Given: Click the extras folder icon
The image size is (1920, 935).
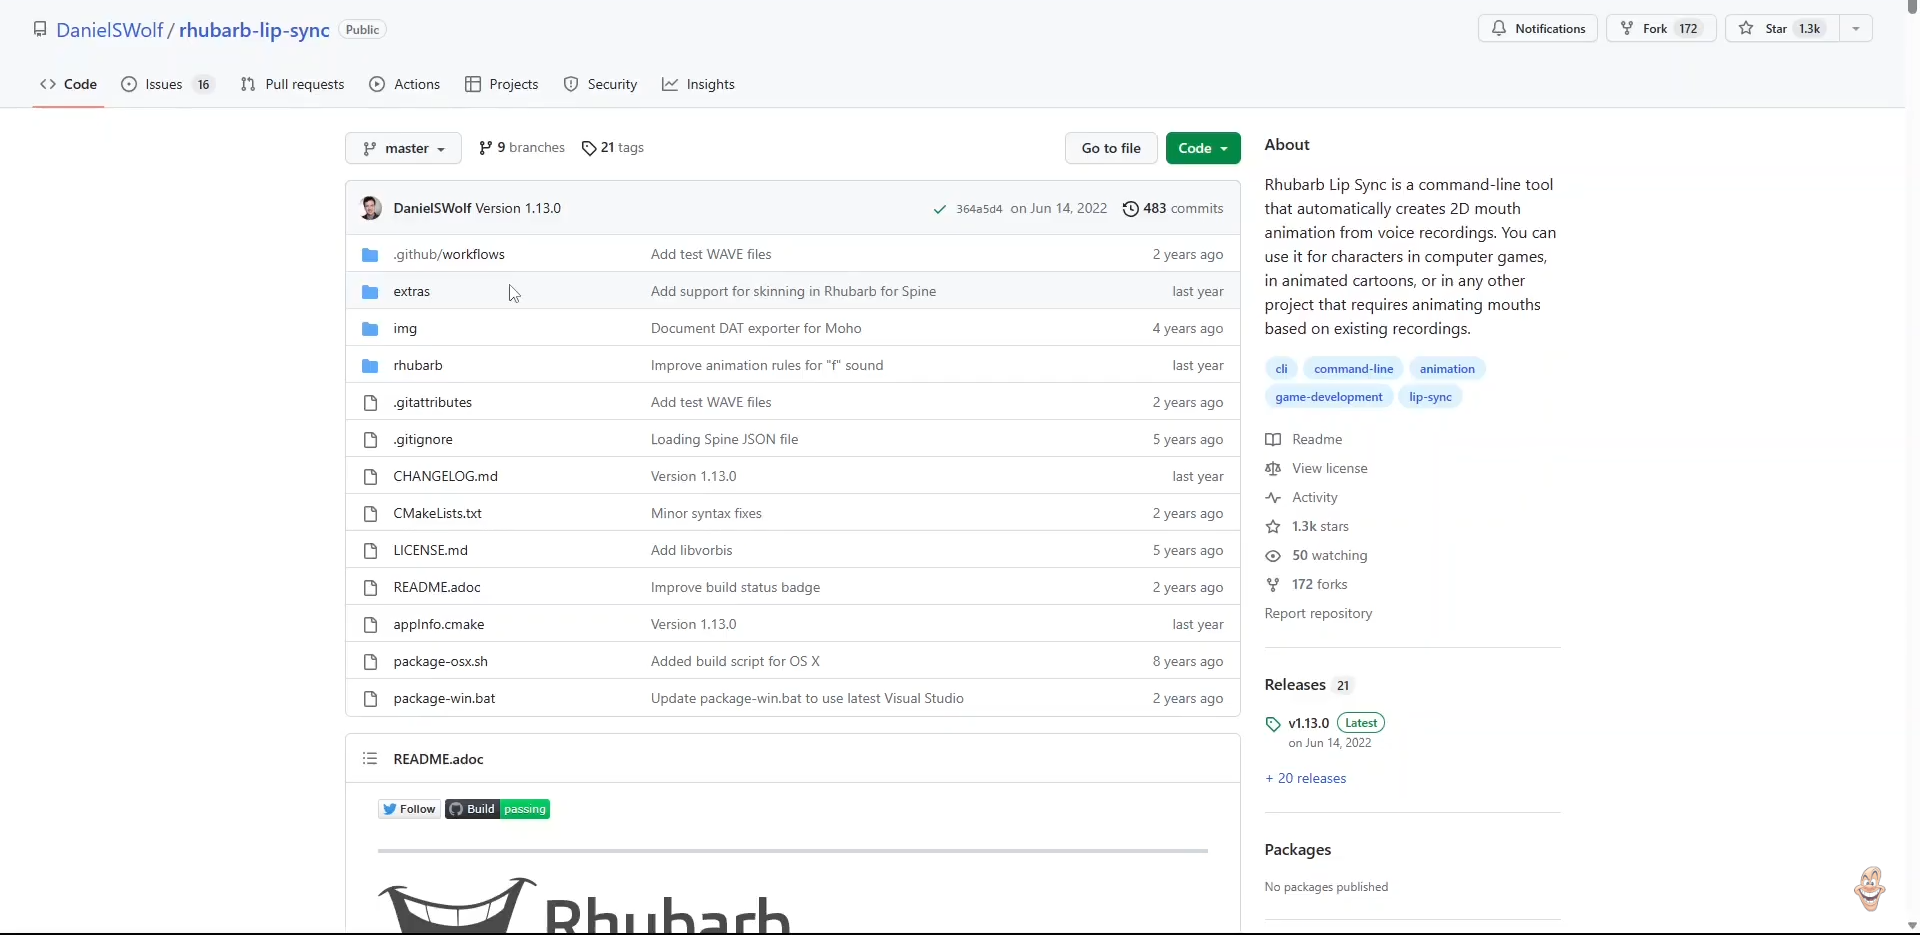Looking at the screenshot, I should tap(370, 292).
